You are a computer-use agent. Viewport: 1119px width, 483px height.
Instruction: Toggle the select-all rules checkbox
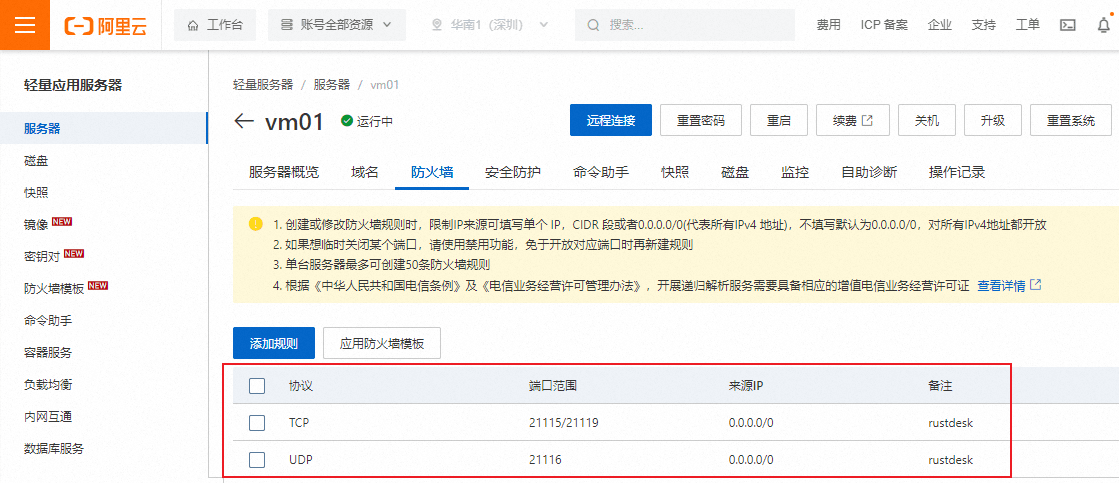pos(257,385)
